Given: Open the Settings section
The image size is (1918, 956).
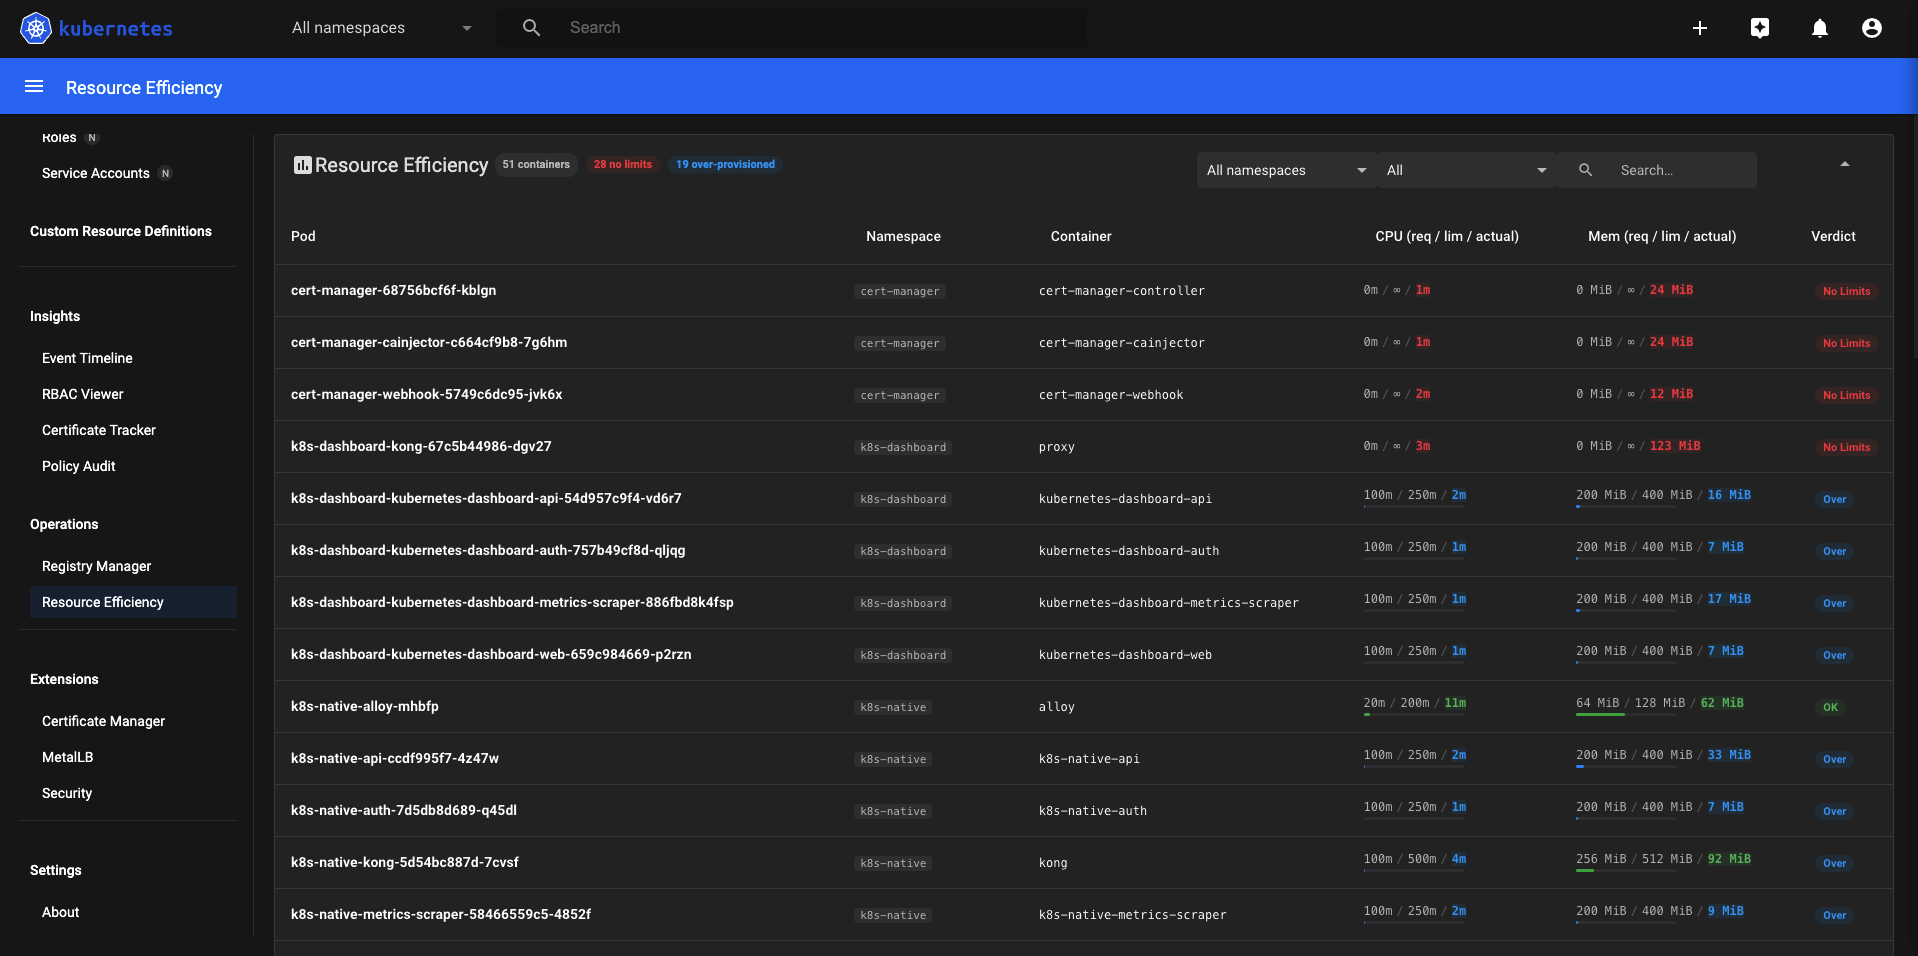Looking at the screenshot, I should click(56, 870).
